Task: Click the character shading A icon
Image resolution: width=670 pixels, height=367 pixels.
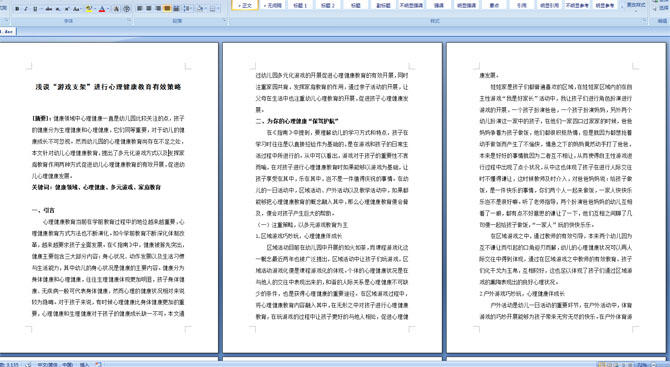Action: click(x=116, y=9)
